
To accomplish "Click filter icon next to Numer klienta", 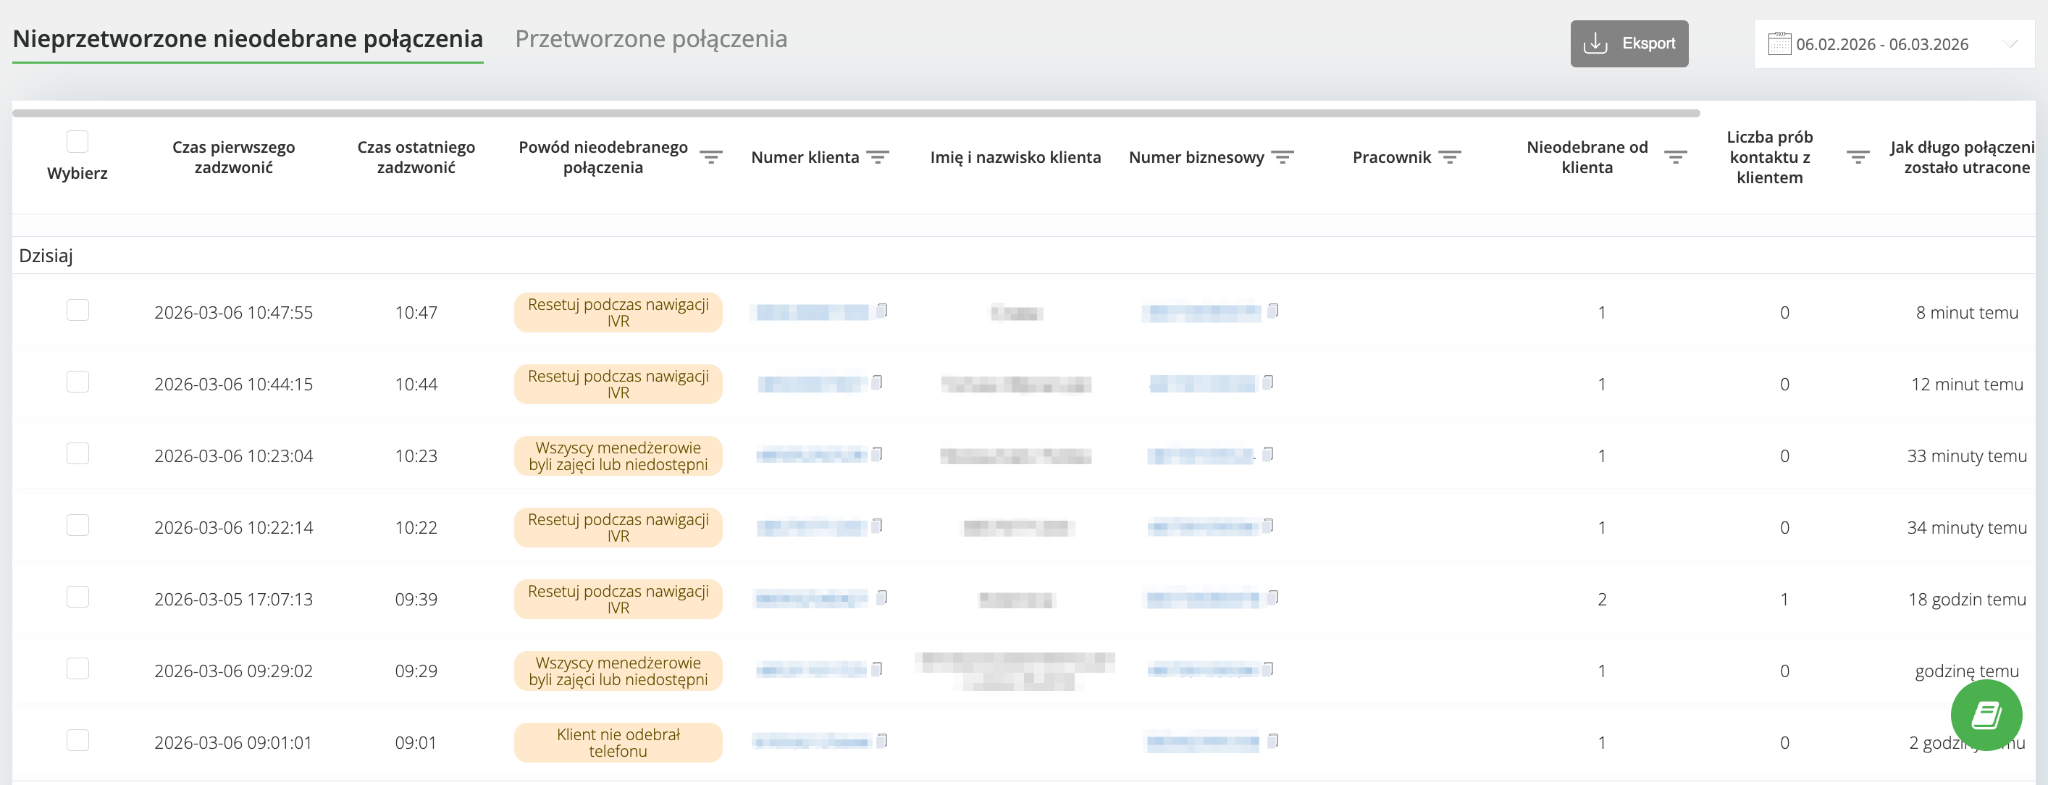I will click(x=877, y=157).
